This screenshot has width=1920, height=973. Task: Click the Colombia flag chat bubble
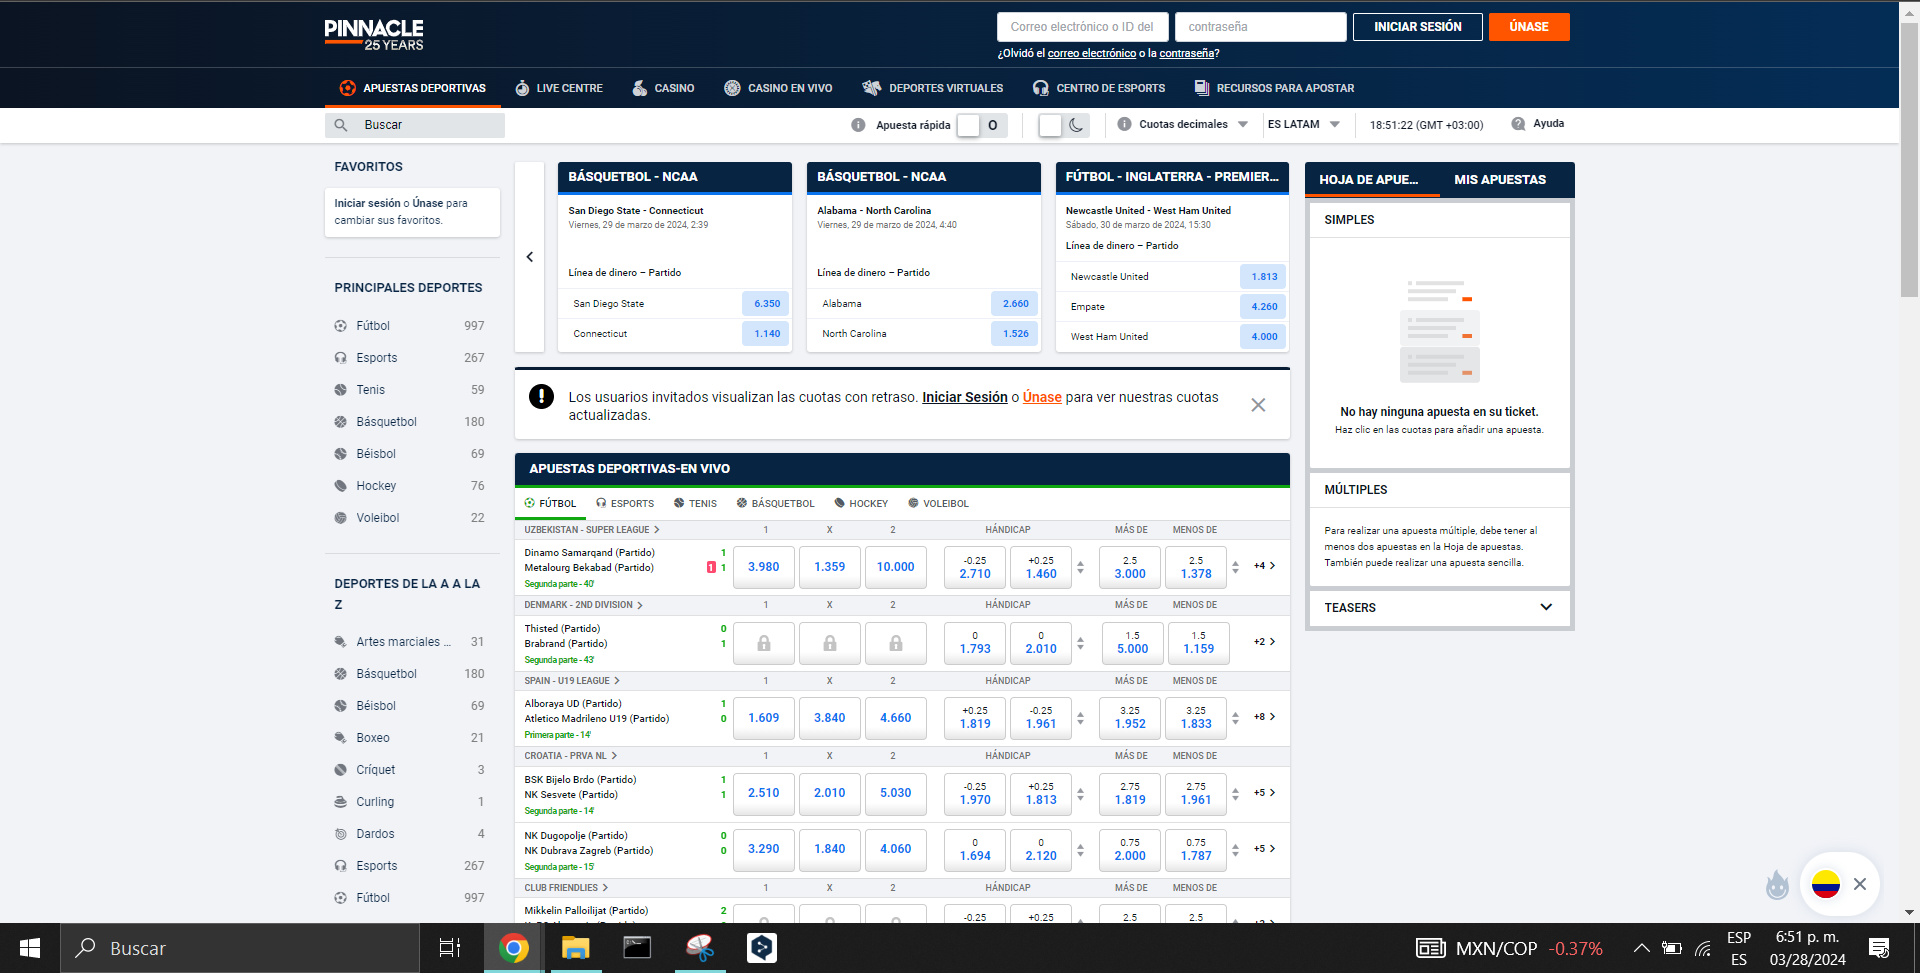(x=1826, y=884)
